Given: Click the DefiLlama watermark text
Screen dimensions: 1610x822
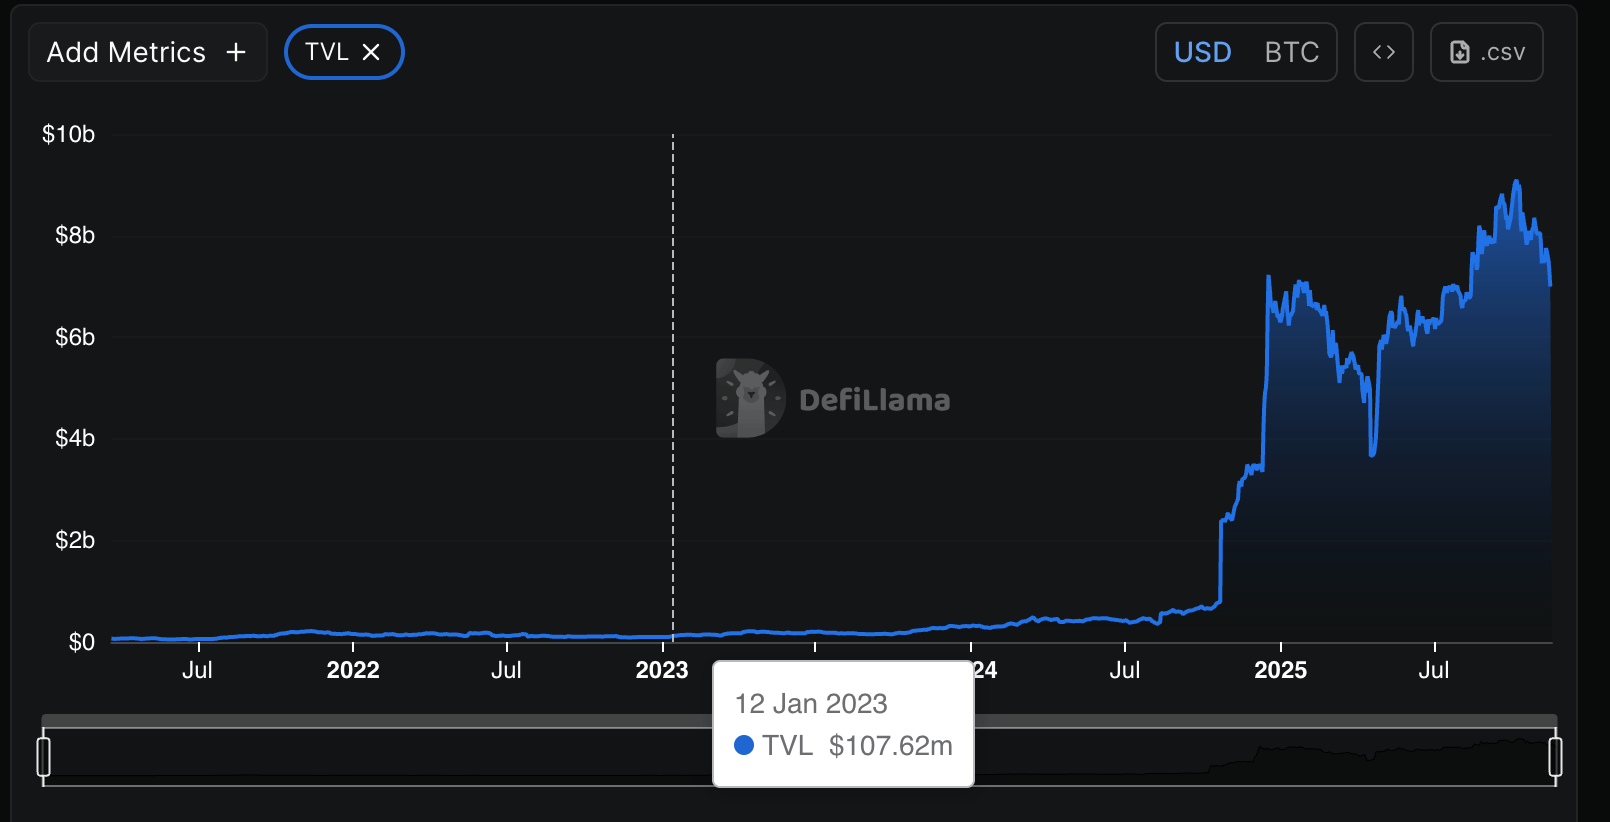Looking at the screenshot, I should [875, 400].
